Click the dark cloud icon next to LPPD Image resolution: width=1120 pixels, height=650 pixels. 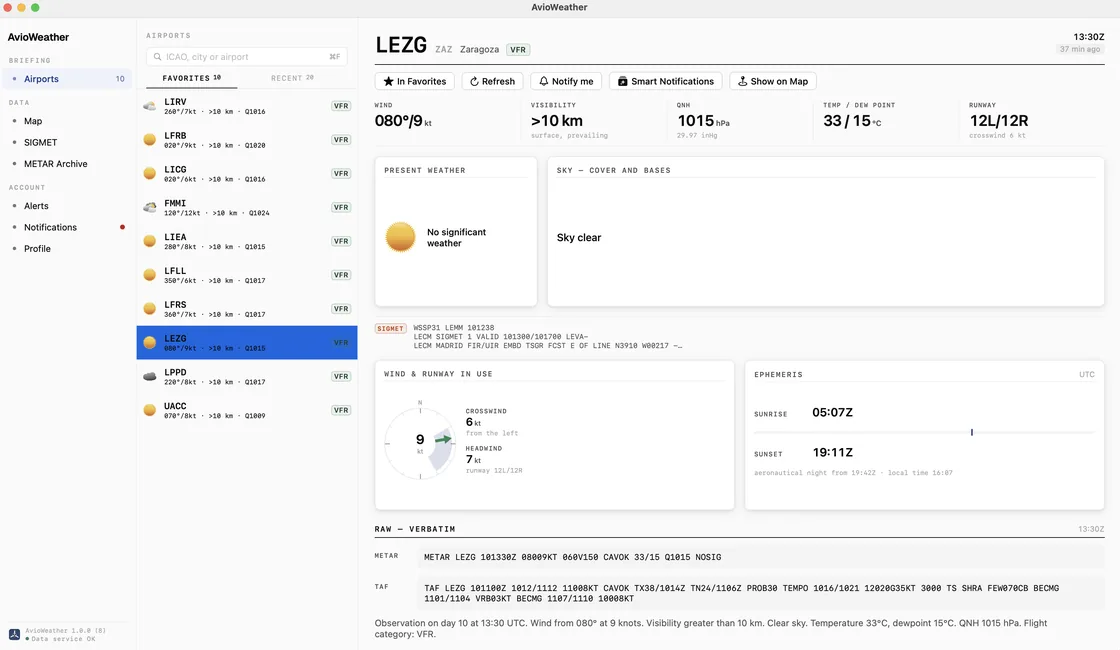(x=150, y=376)
